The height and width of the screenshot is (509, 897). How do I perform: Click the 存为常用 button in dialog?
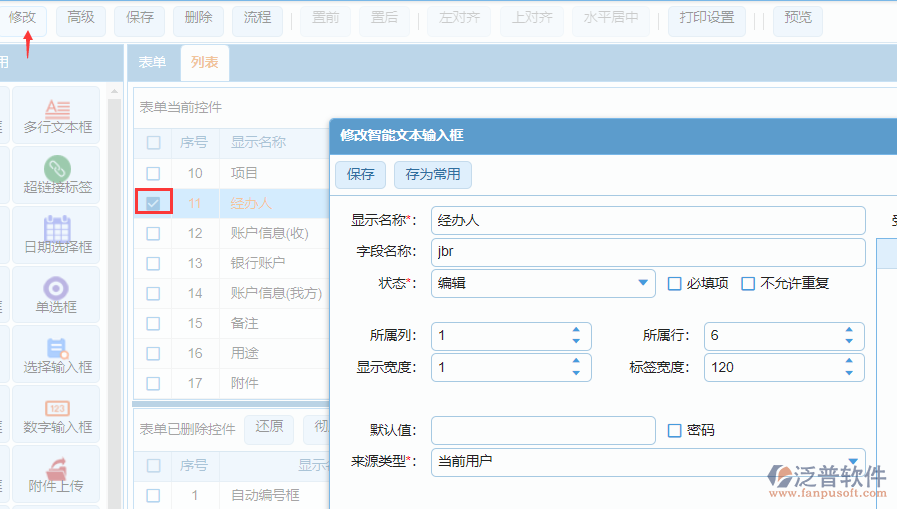tap(433, 174)
